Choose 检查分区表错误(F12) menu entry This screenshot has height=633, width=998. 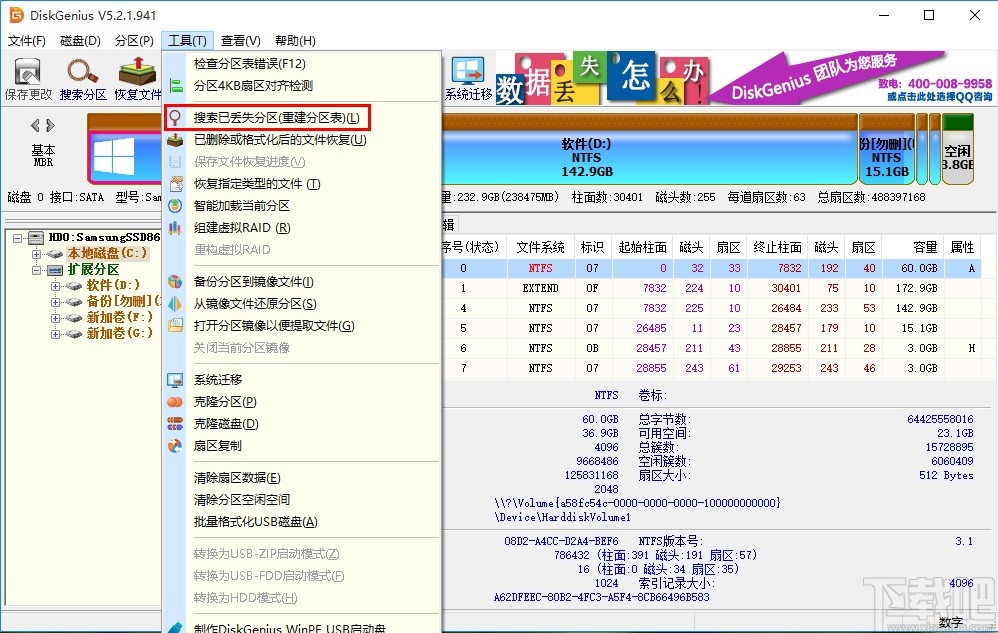pos(250,64)
